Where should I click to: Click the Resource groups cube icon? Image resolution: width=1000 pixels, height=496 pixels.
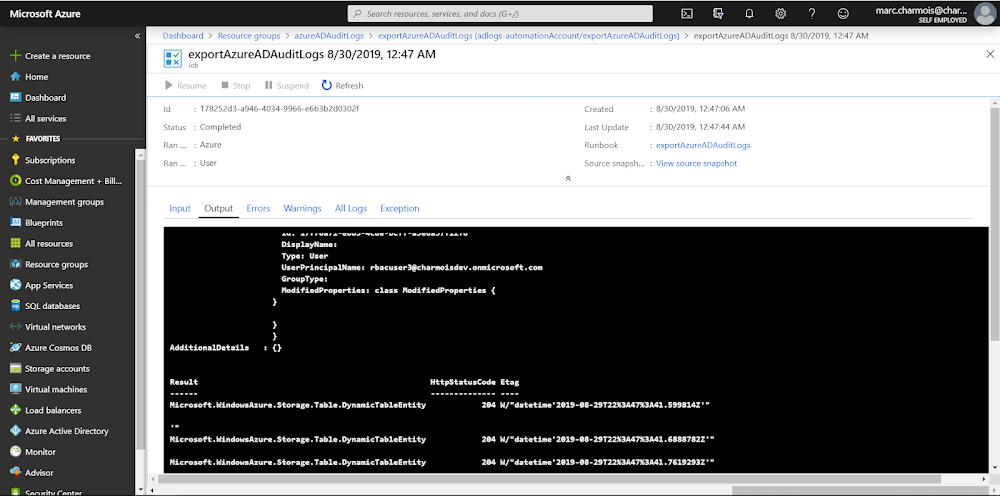click(16, 265)
